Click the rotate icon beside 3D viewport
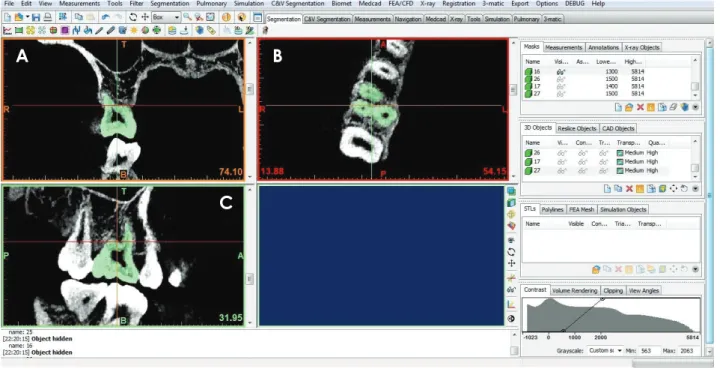Viewport: 720px width, 369px height. tap(511, 252)
